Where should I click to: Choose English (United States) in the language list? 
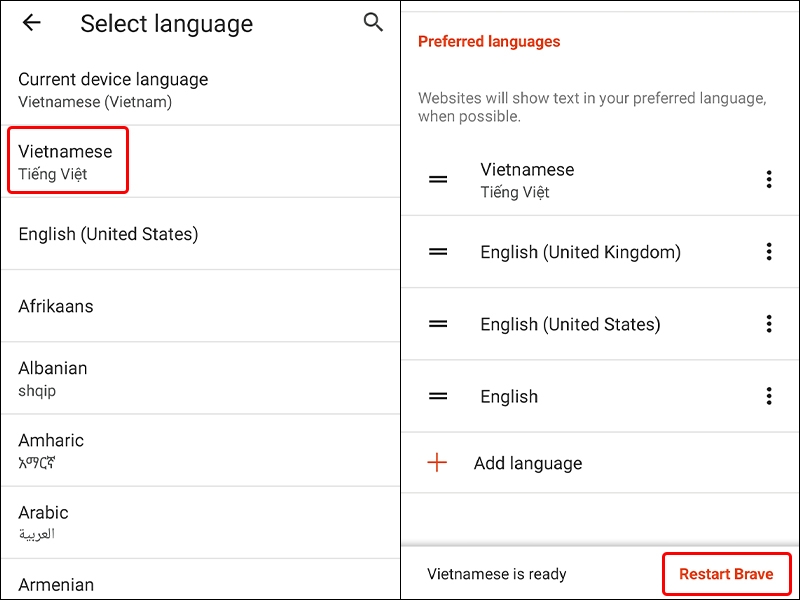[108, 234]
